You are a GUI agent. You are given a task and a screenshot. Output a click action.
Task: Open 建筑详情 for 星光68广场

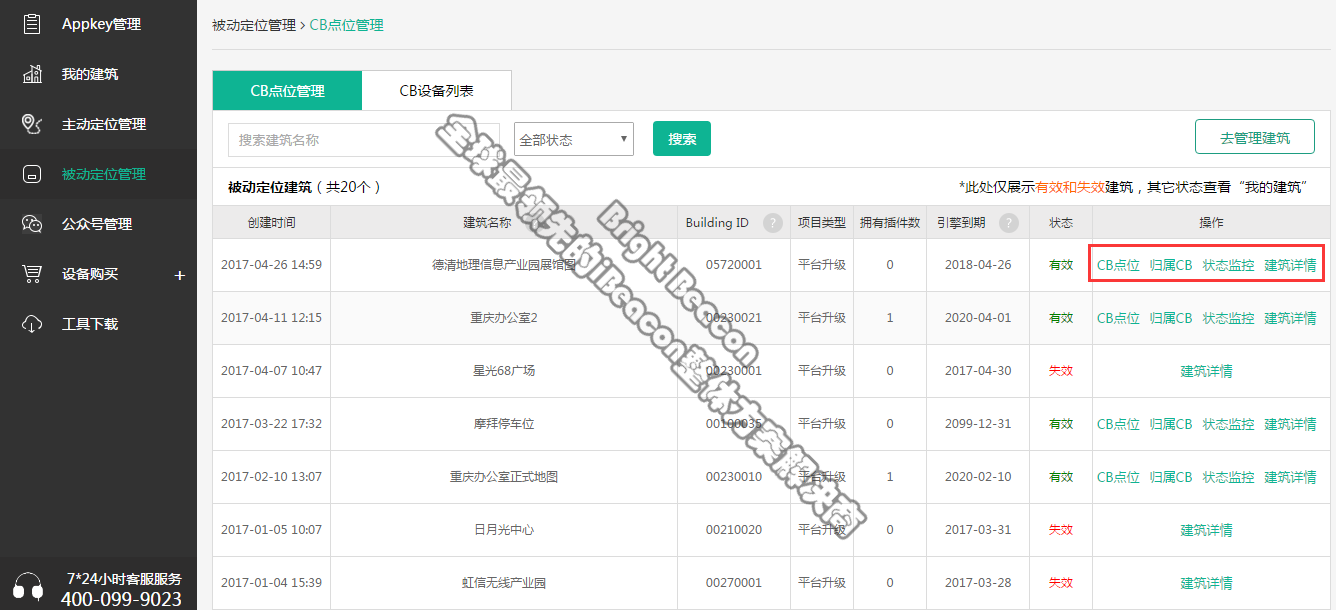(x=1206, y=371)
